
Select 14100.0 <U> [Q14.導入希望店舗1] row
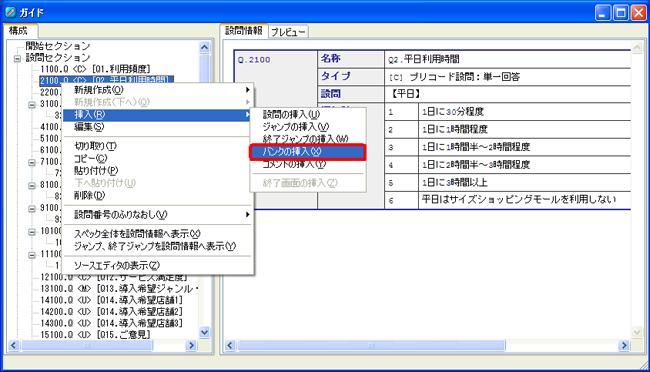(111, 300)
